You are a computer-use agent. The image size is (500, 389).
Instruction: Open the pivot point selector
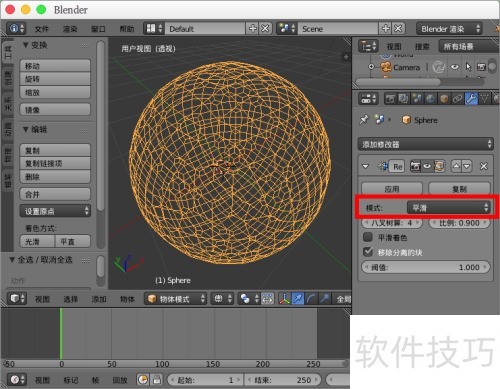pos(249,298)
